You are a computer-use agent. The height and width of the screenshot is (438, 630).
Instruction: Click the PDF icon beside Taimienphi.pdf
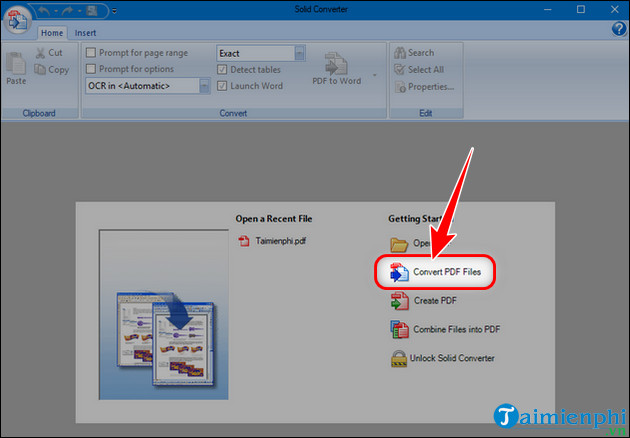[244, 241]
